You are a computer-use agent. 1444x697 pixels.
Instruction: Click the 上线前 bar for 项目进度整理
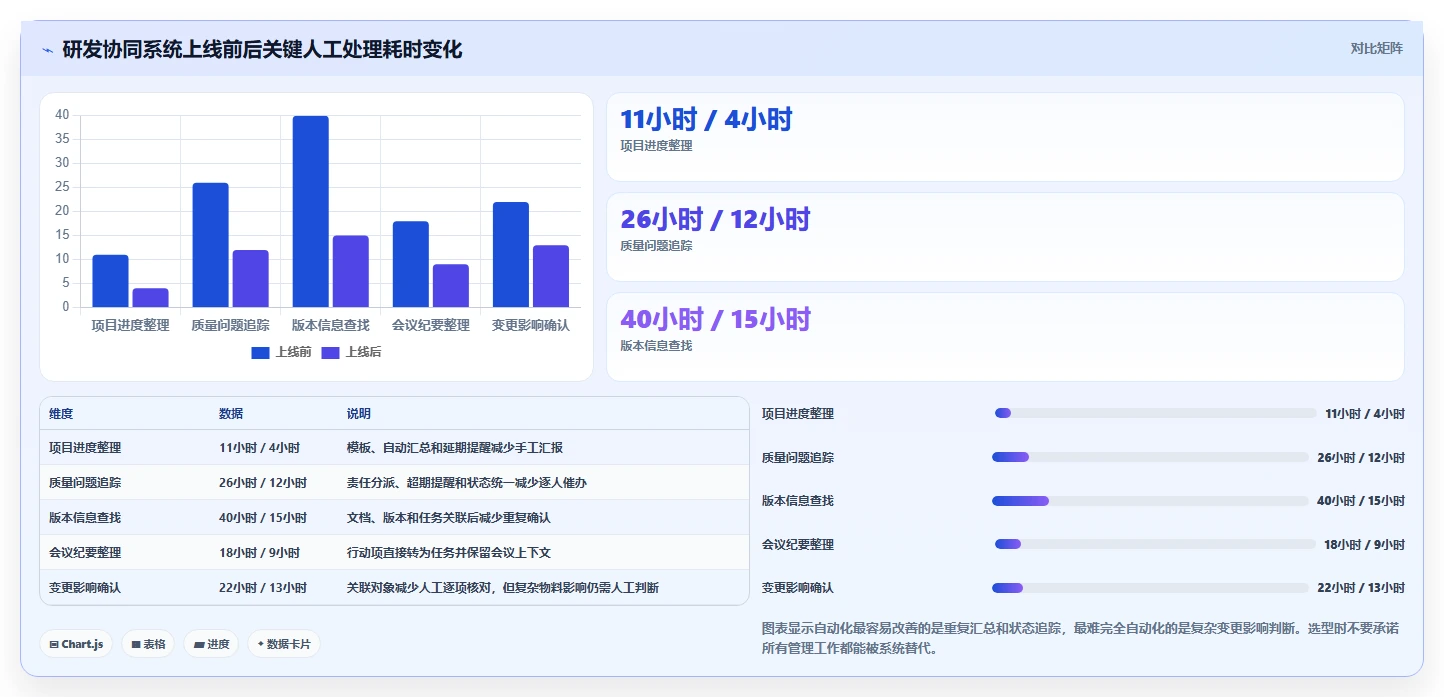(x=110, y=281)
